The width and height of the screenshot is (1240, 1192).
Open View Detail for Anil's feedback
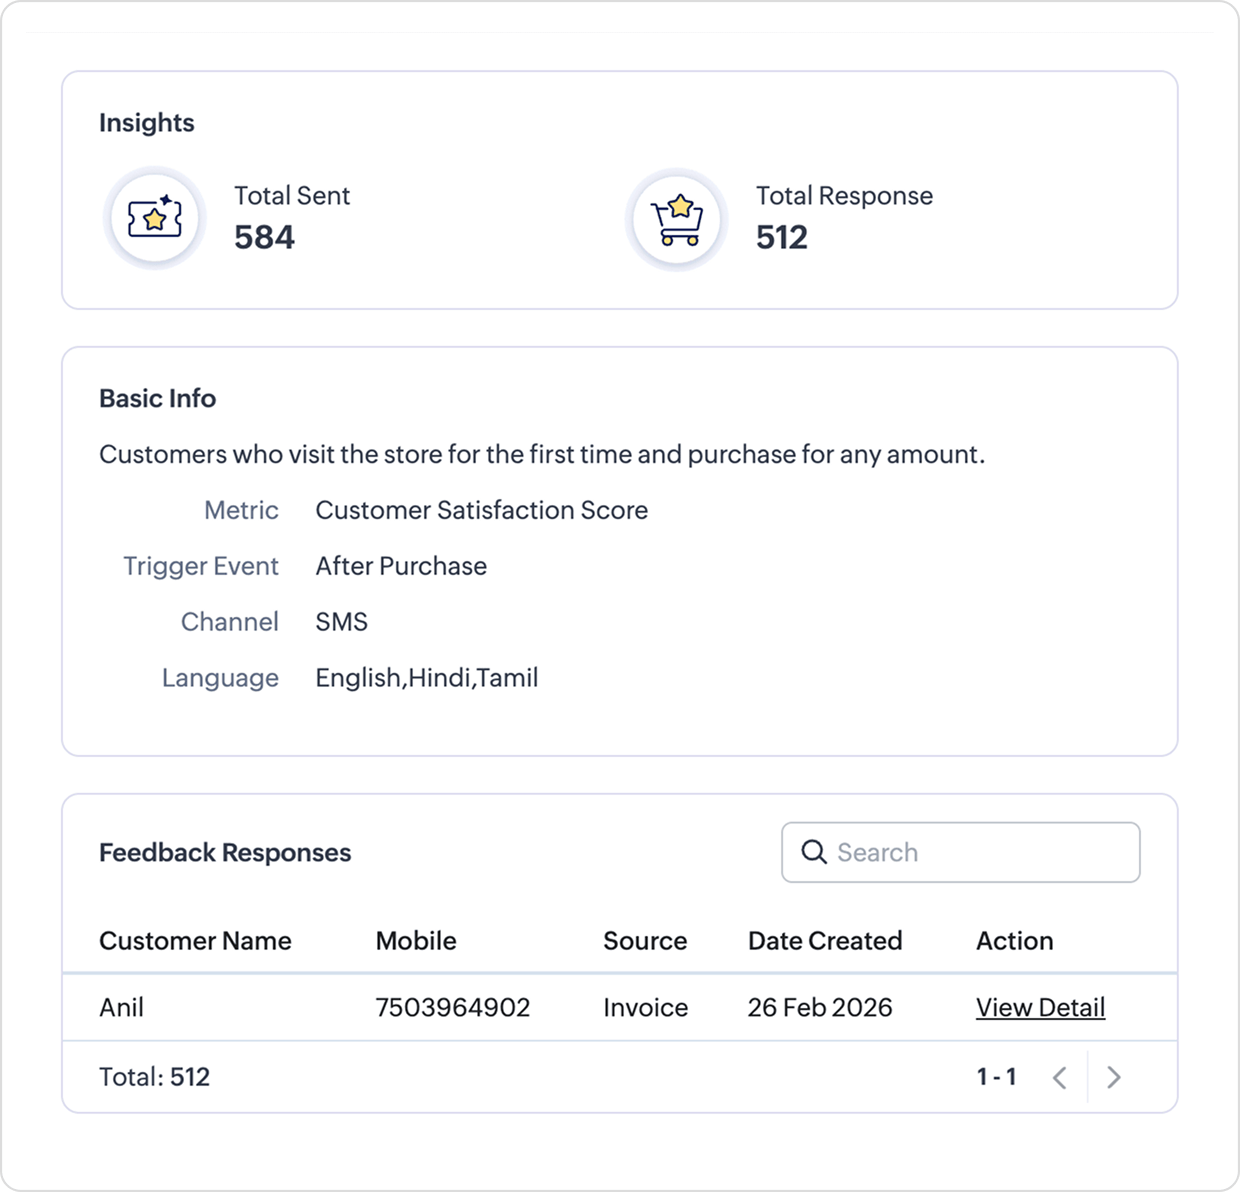click(x=1040, y=1008)
